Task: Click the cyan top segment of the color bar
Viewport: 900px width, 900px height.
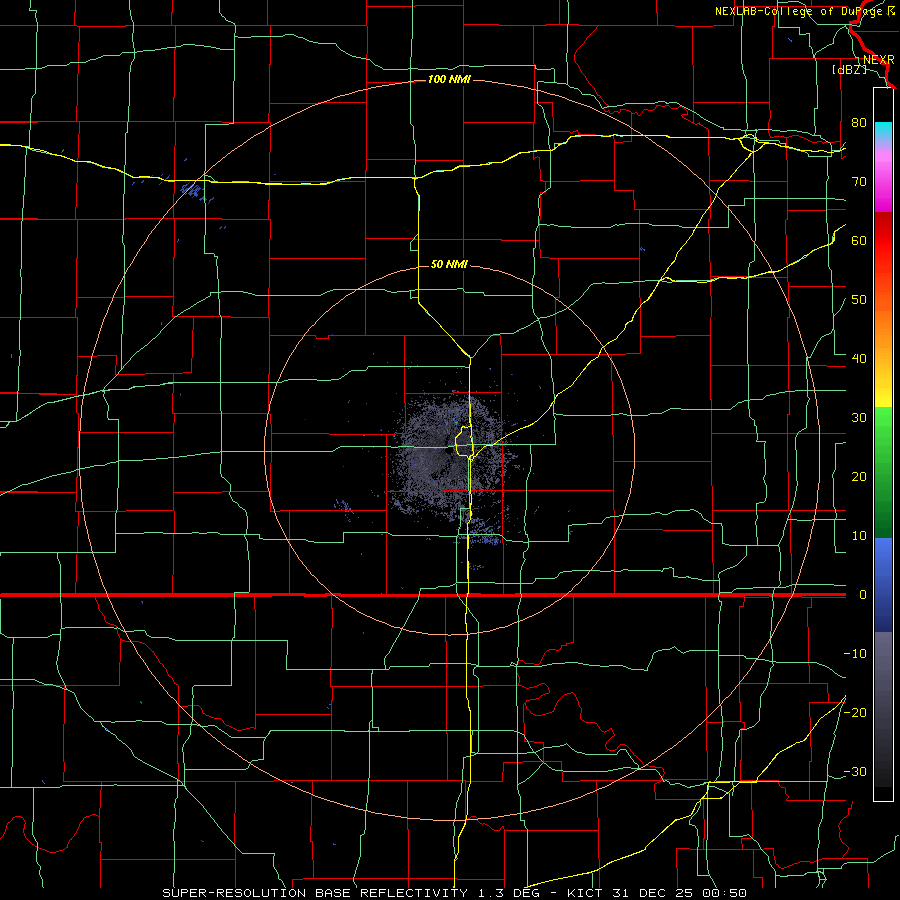Action: (x=883, y=132)
